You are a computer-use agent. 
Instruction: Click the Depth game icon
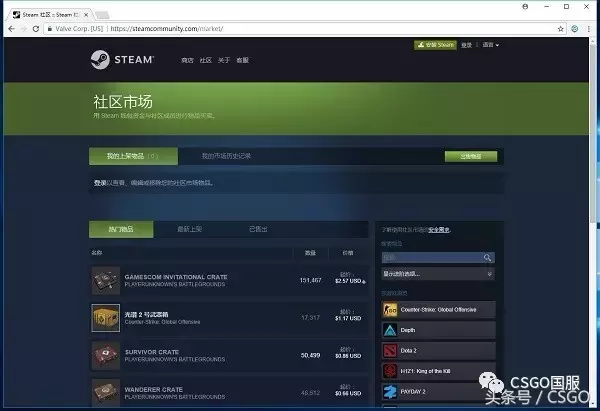390,330
